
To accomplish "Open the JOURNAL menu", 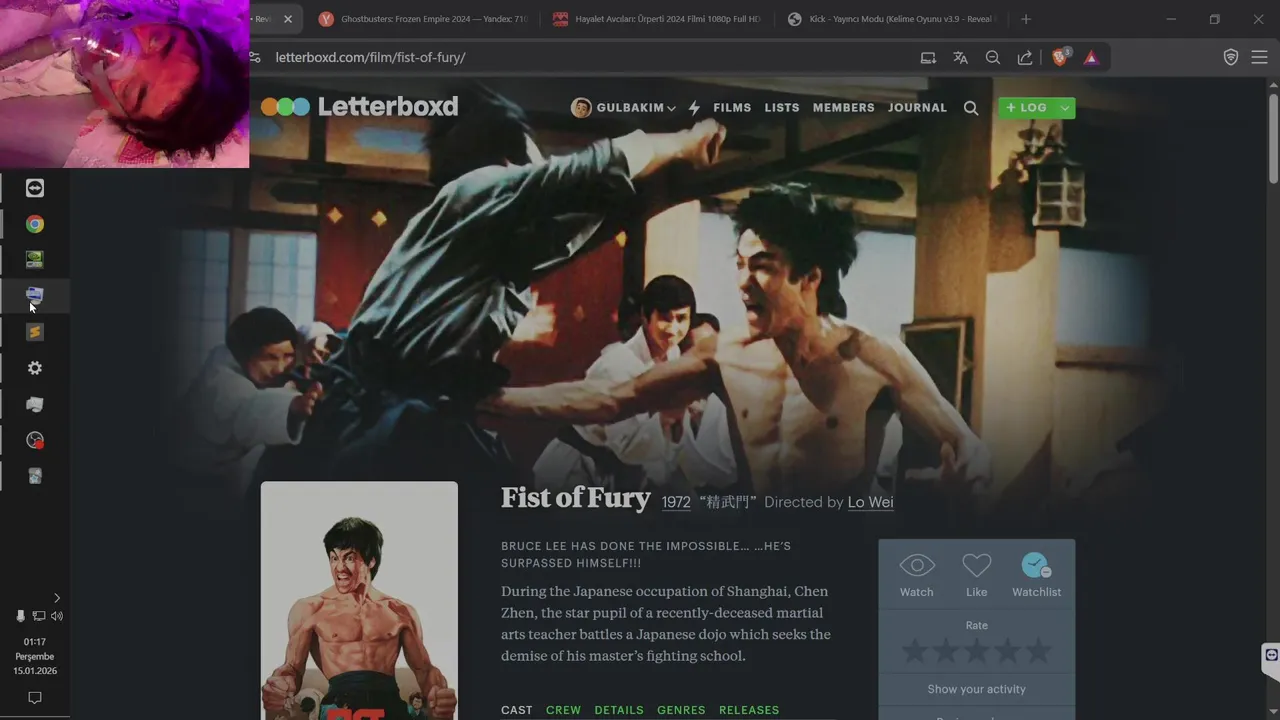I will (x=917, y=108).
